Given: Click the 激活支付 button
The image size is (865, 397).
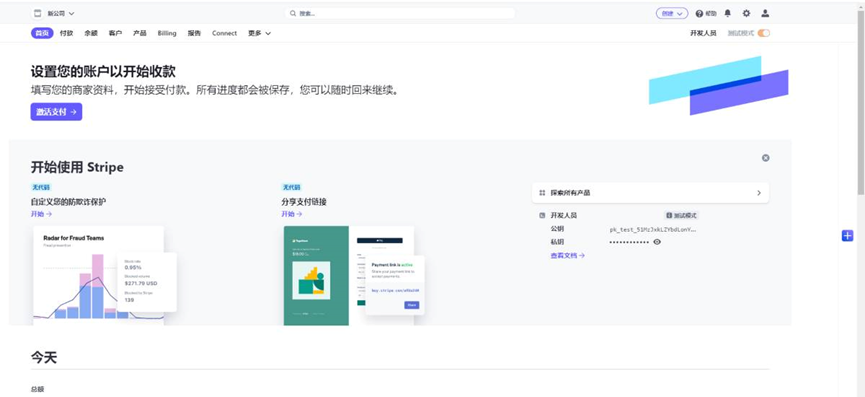Looking at the screenshot, I should [56, 111].
